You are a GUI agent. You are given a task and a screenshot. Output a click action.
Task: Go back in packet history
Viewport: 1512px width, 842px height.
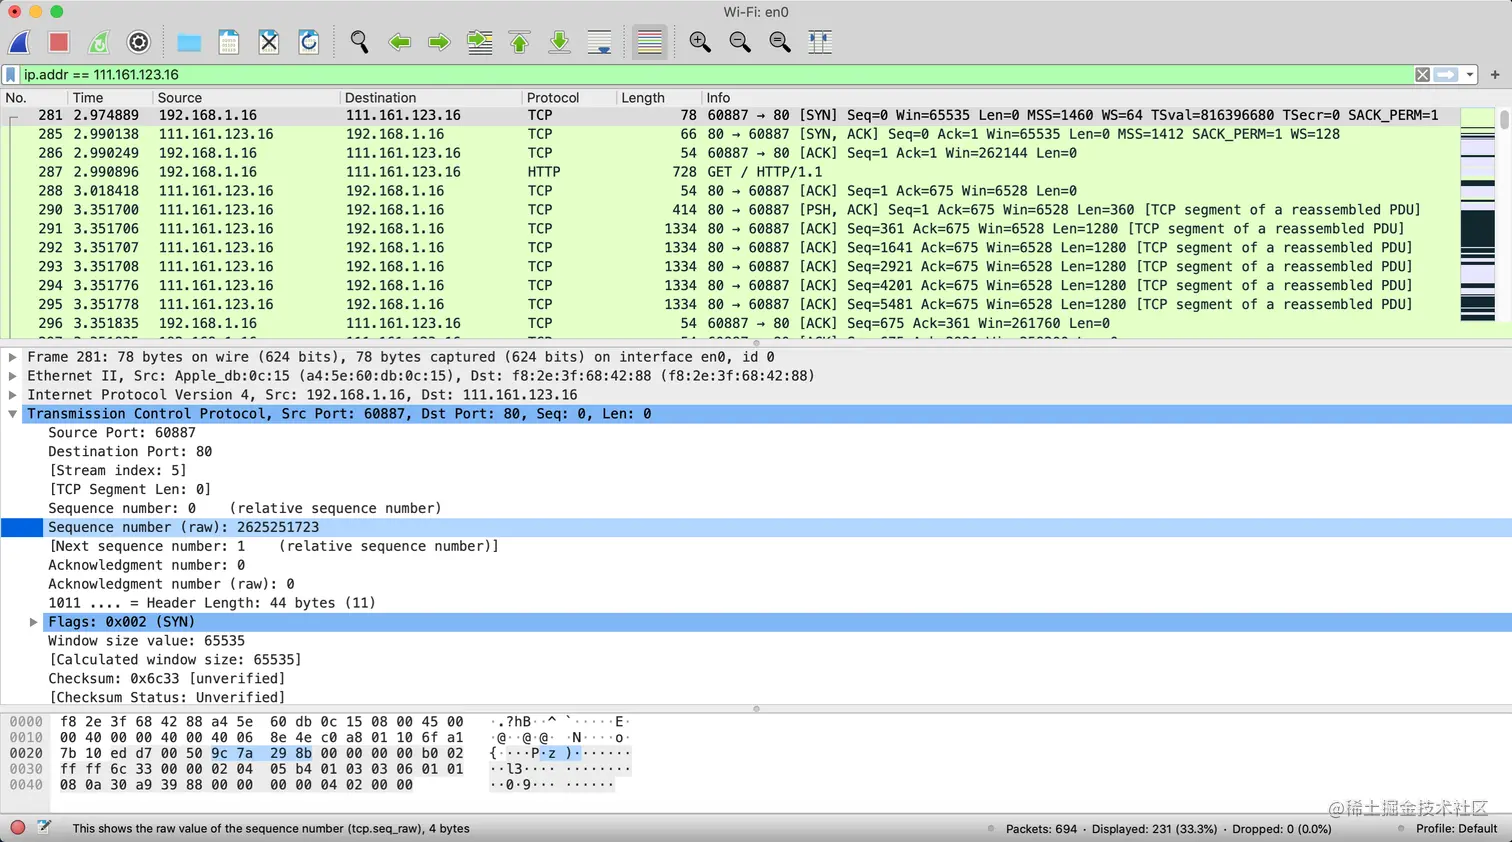pyautogui.click(x=400, y=42)
